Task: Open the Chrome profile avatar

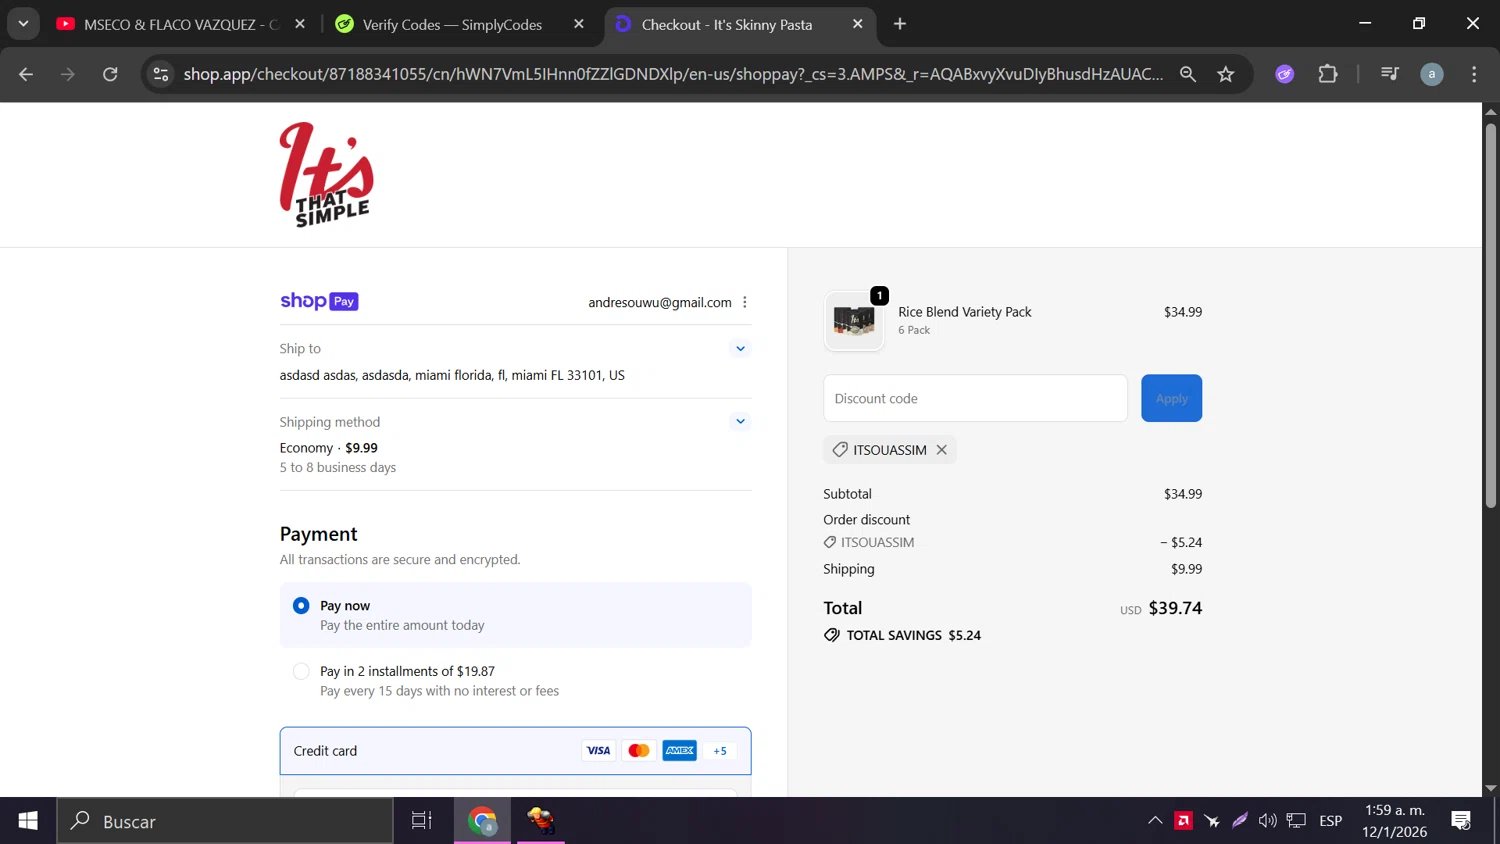Action: (x=1432, y=74)
